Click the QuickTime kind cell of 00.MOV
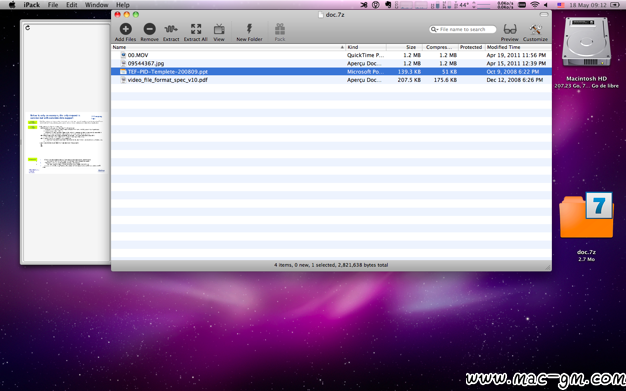The width and height of the screenshot is (626, 391). coord(365,55)
